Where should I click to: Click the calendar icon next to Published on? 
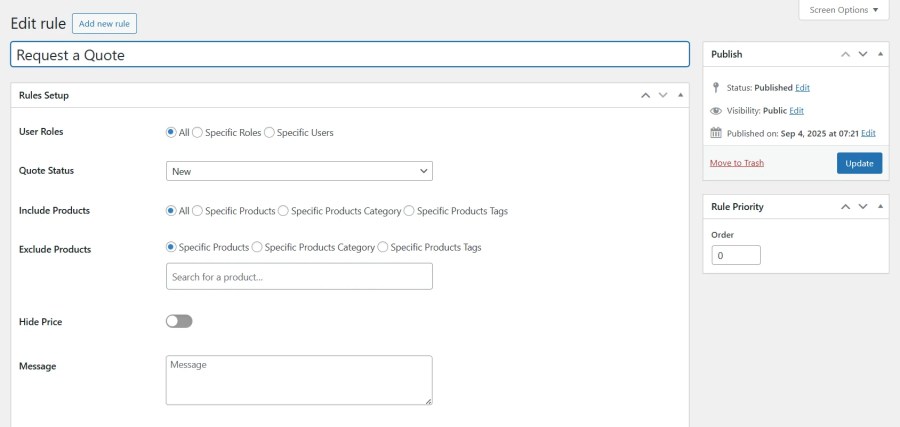pos(716,133)
